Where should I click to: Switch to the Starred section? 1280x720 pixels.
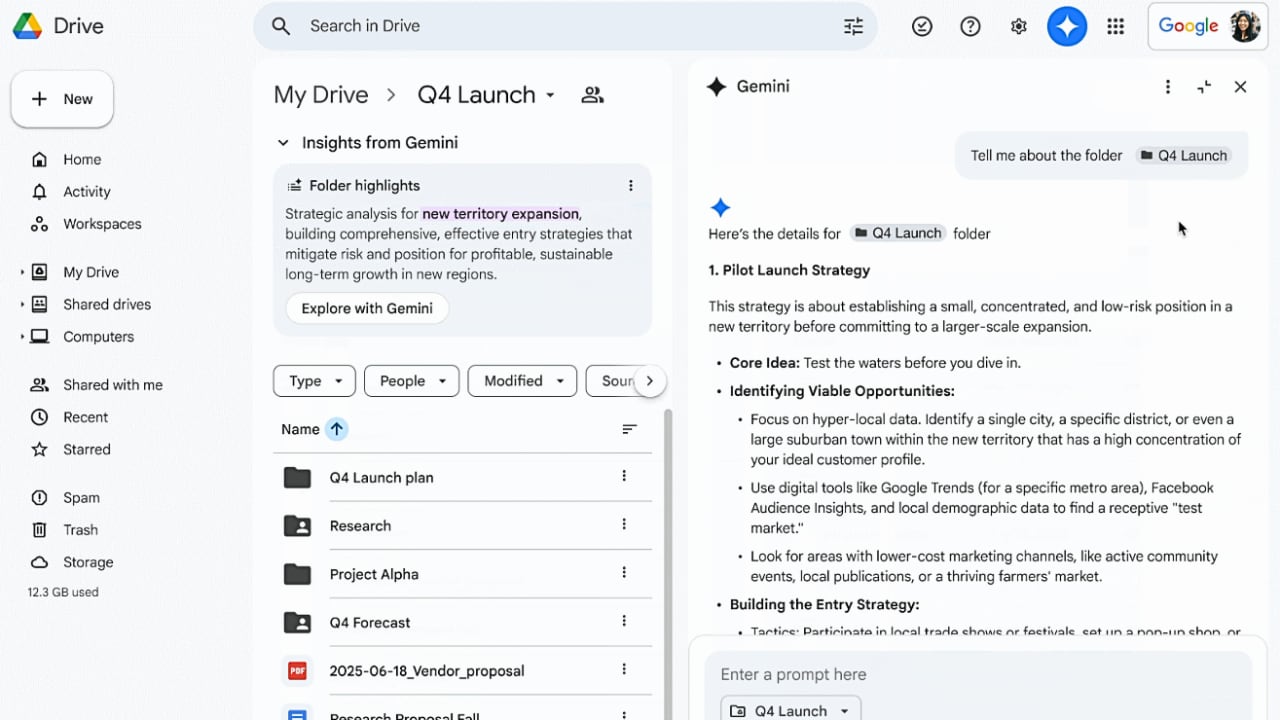click(x=87, y=449)
